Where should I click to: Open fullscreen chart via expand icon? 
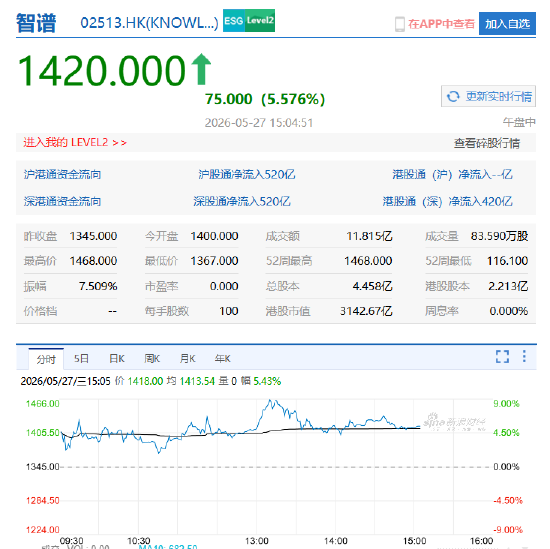(x=502, y=356)
